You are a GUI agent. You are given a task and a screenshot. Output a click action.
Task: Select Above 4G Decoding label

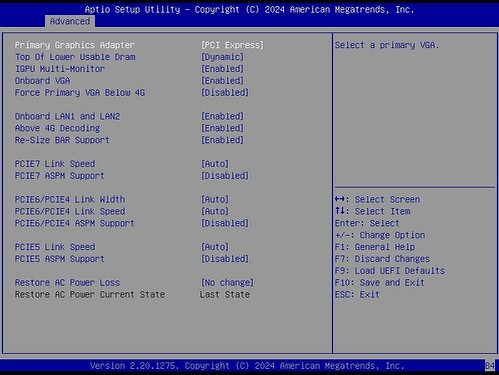[x=57, y=128]
